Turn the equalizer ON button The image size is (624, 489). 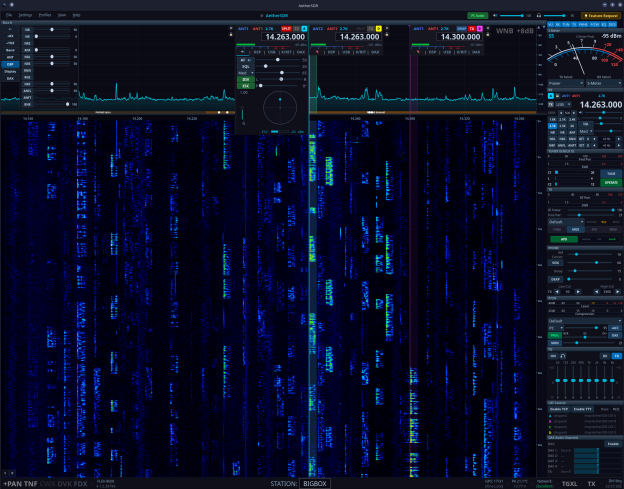[x=553, y=356]
